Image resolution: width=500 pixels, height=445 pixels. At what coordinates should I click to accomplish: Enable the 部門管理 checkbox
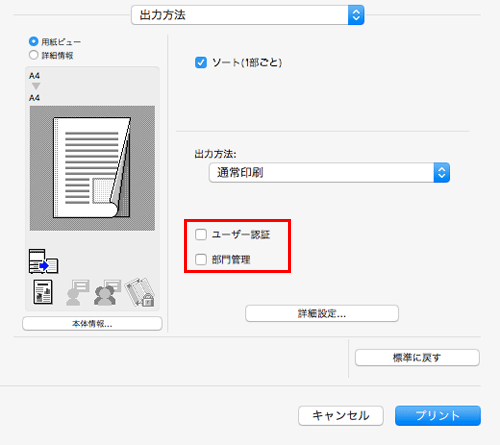tap(201, 259)
